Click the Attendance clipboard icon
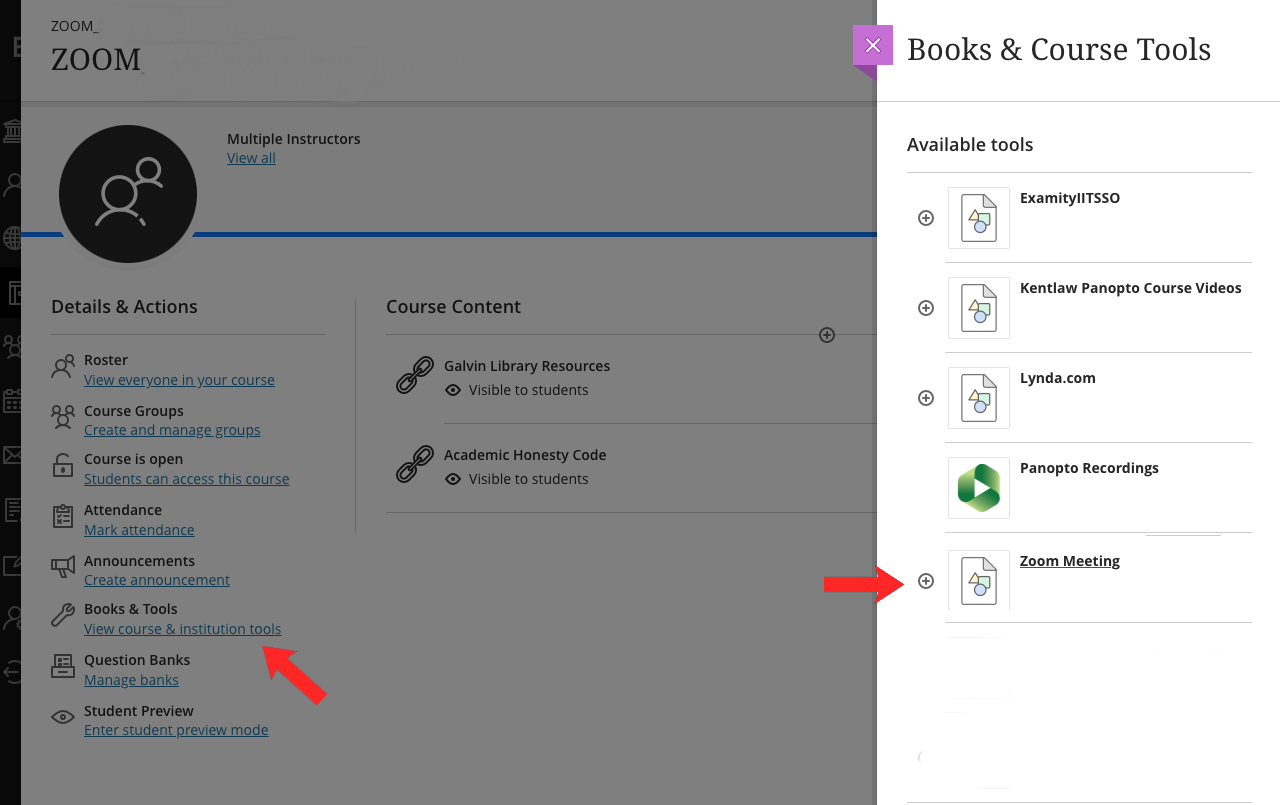This screenshot has width=1280, height=805. [63, 516]
